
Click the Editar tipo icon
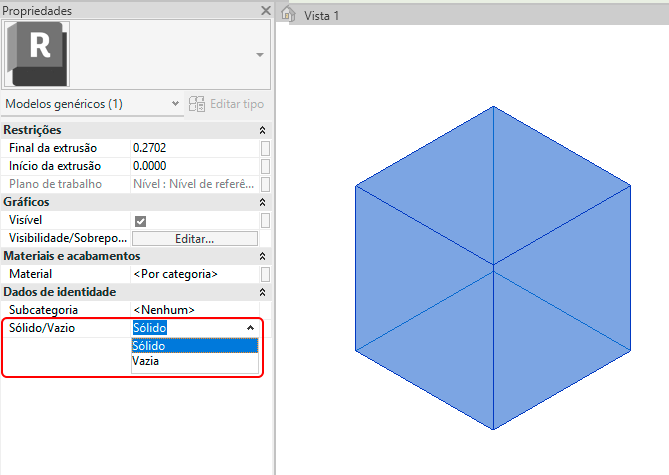pos(197,103)
